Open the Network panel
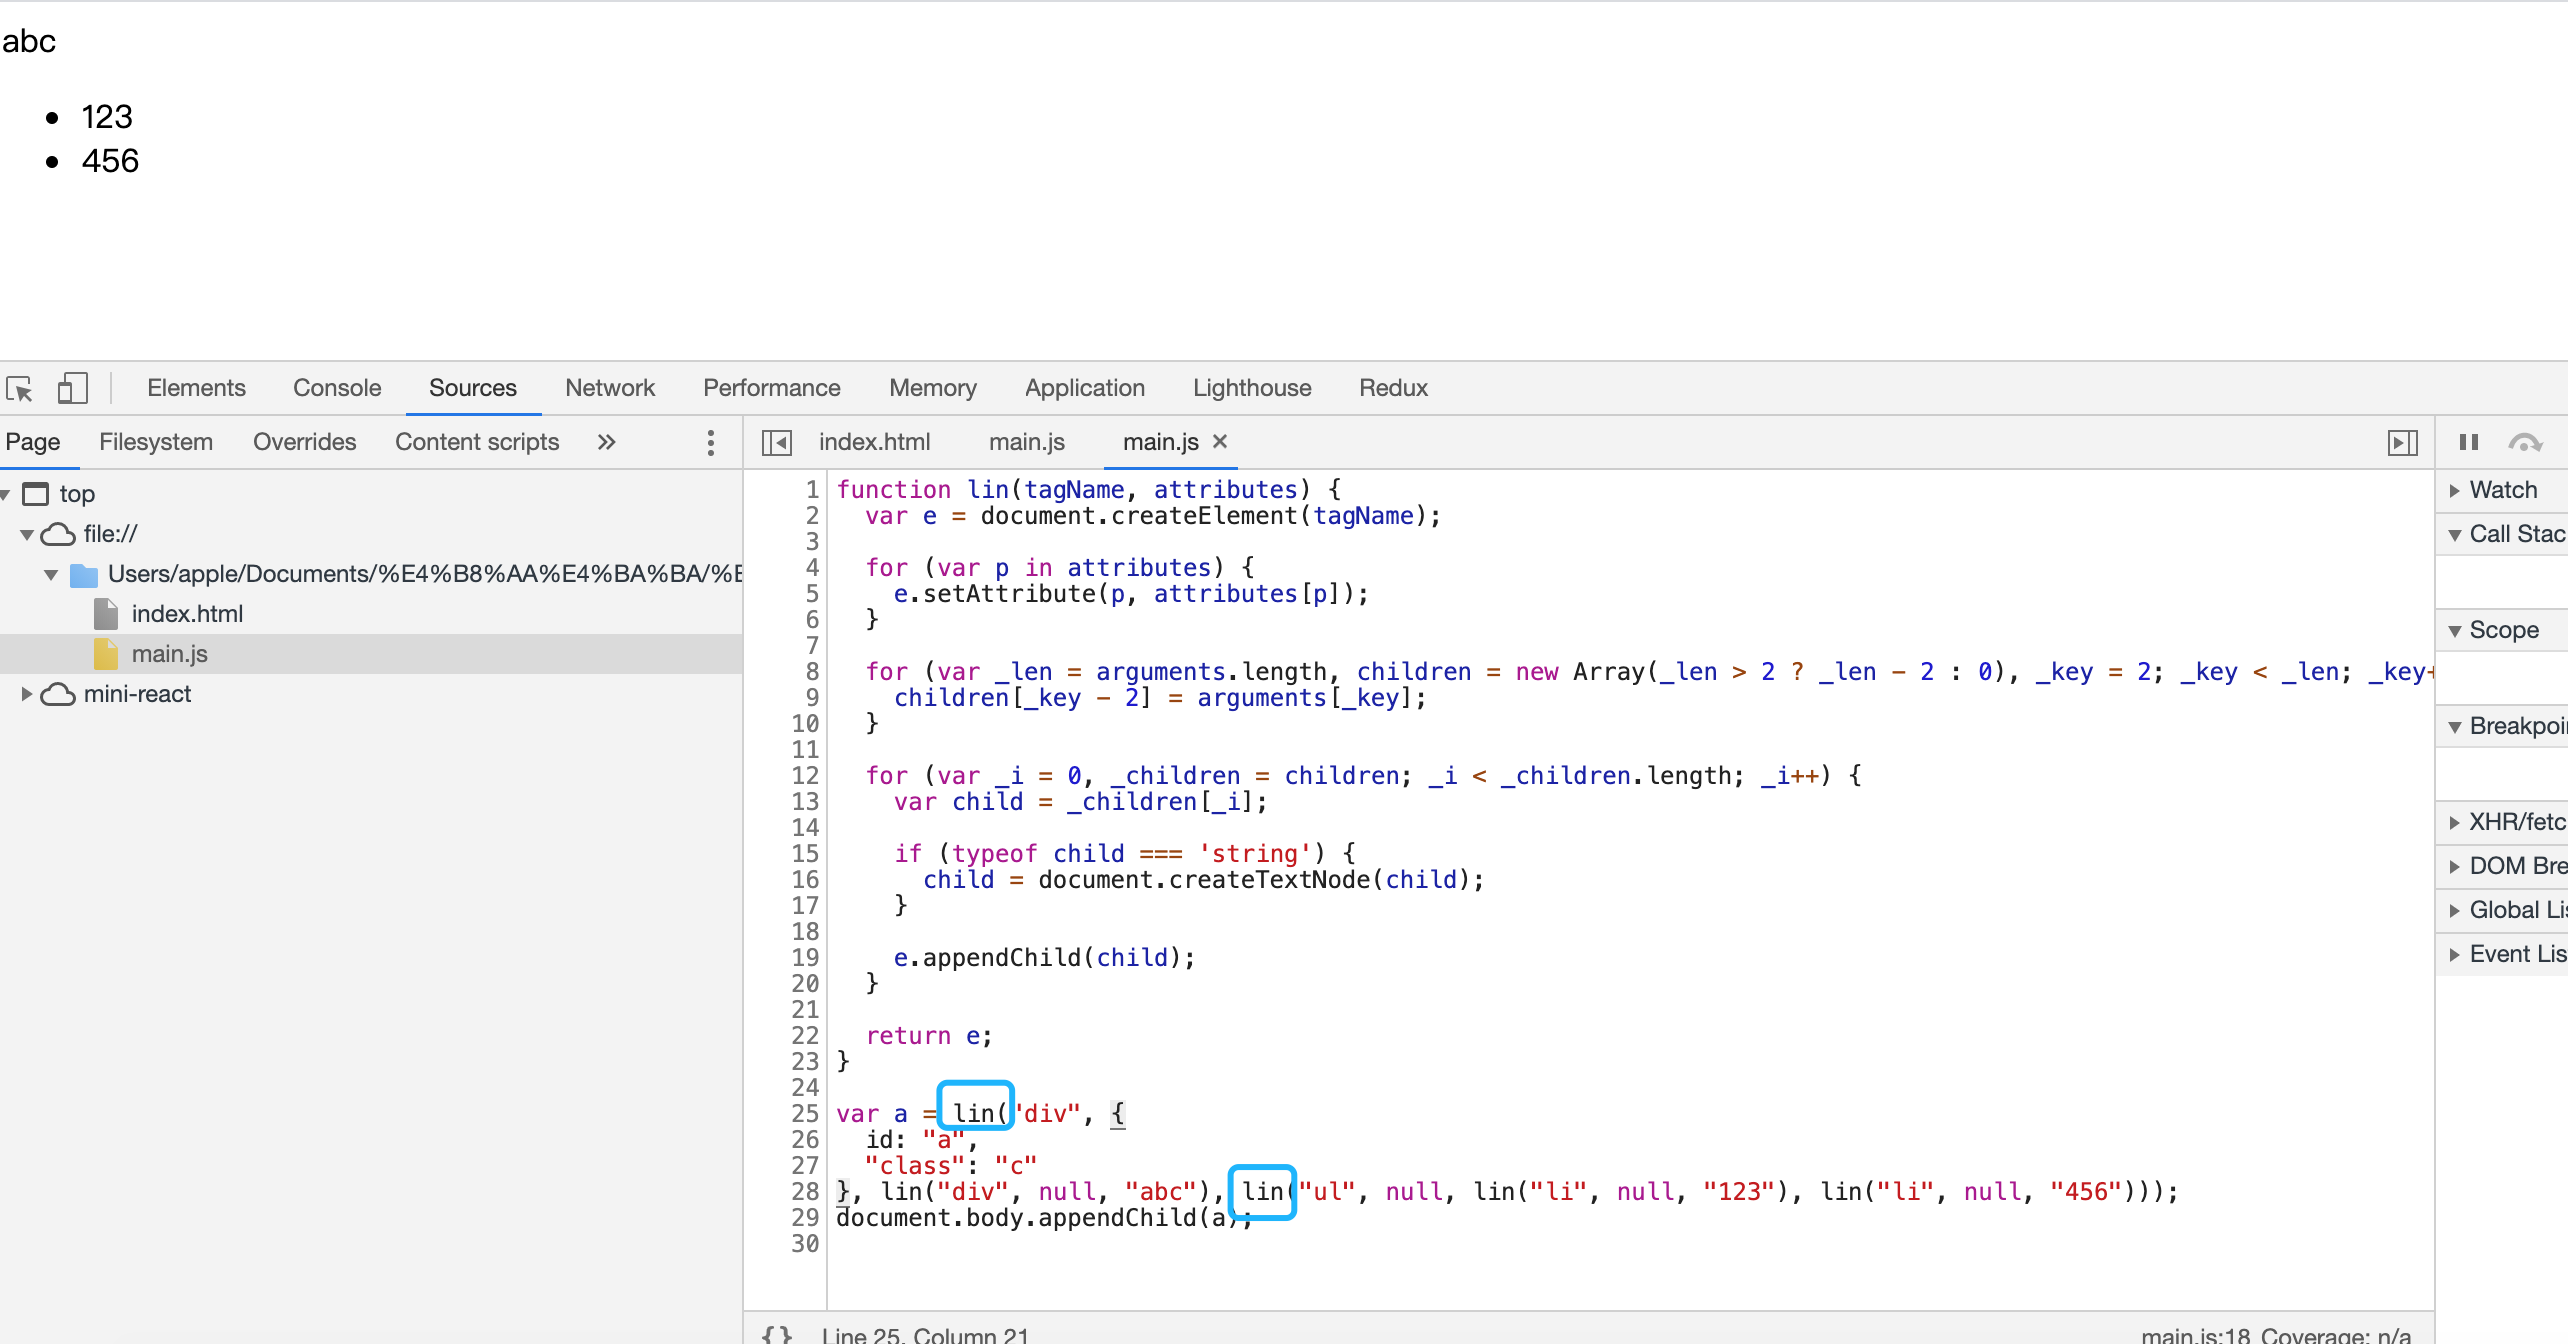This screenshot has width=2568, height=1344. coord(610,388)
